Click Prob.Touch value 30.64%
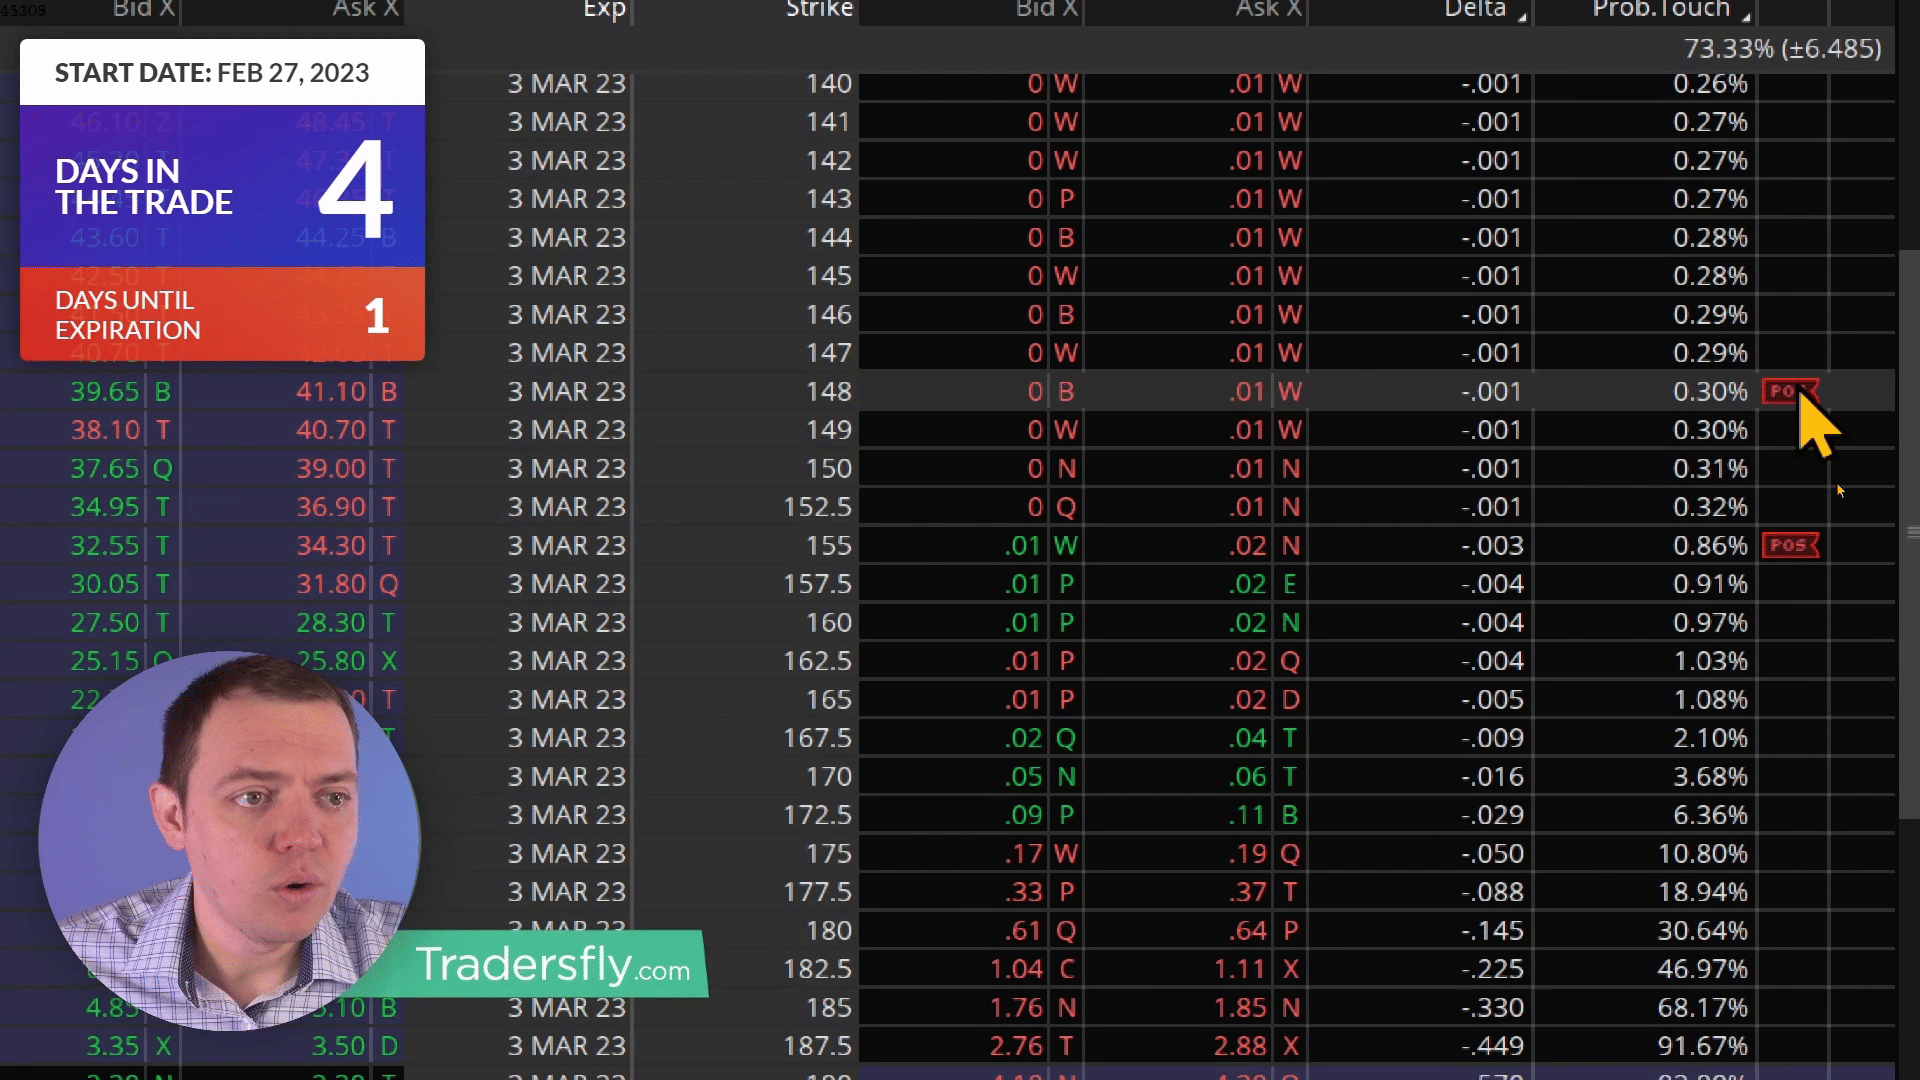The height and width of the screenshot is (1080, 1920). coord(1702,931)
